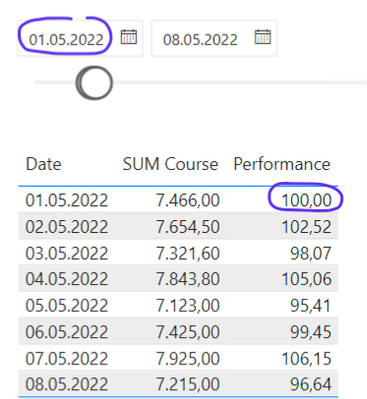Select the 01.05.2022 date cell in table
This screenshot has height=399, width=367.
coord(67,200)
